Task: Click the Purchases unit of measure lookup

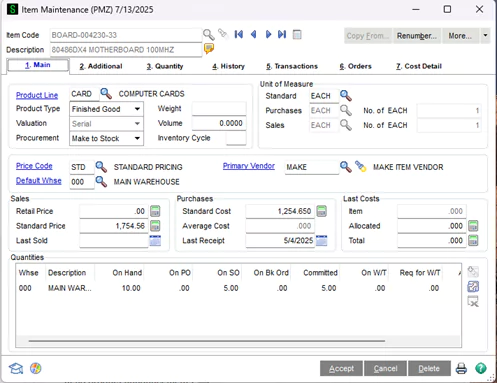Action: point(346,110)
